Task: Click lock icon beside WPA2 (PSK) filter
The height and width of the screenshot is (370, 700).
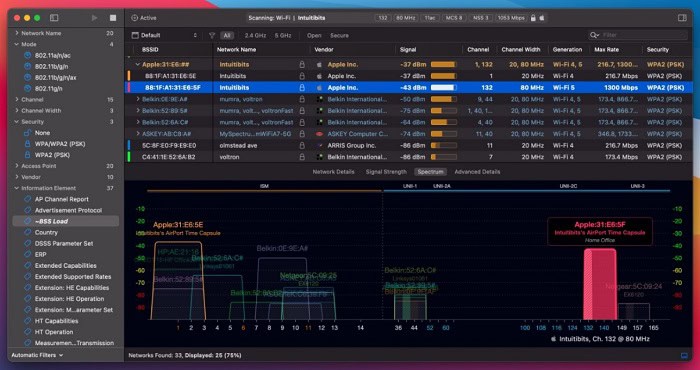Action: tap(28, 155)
